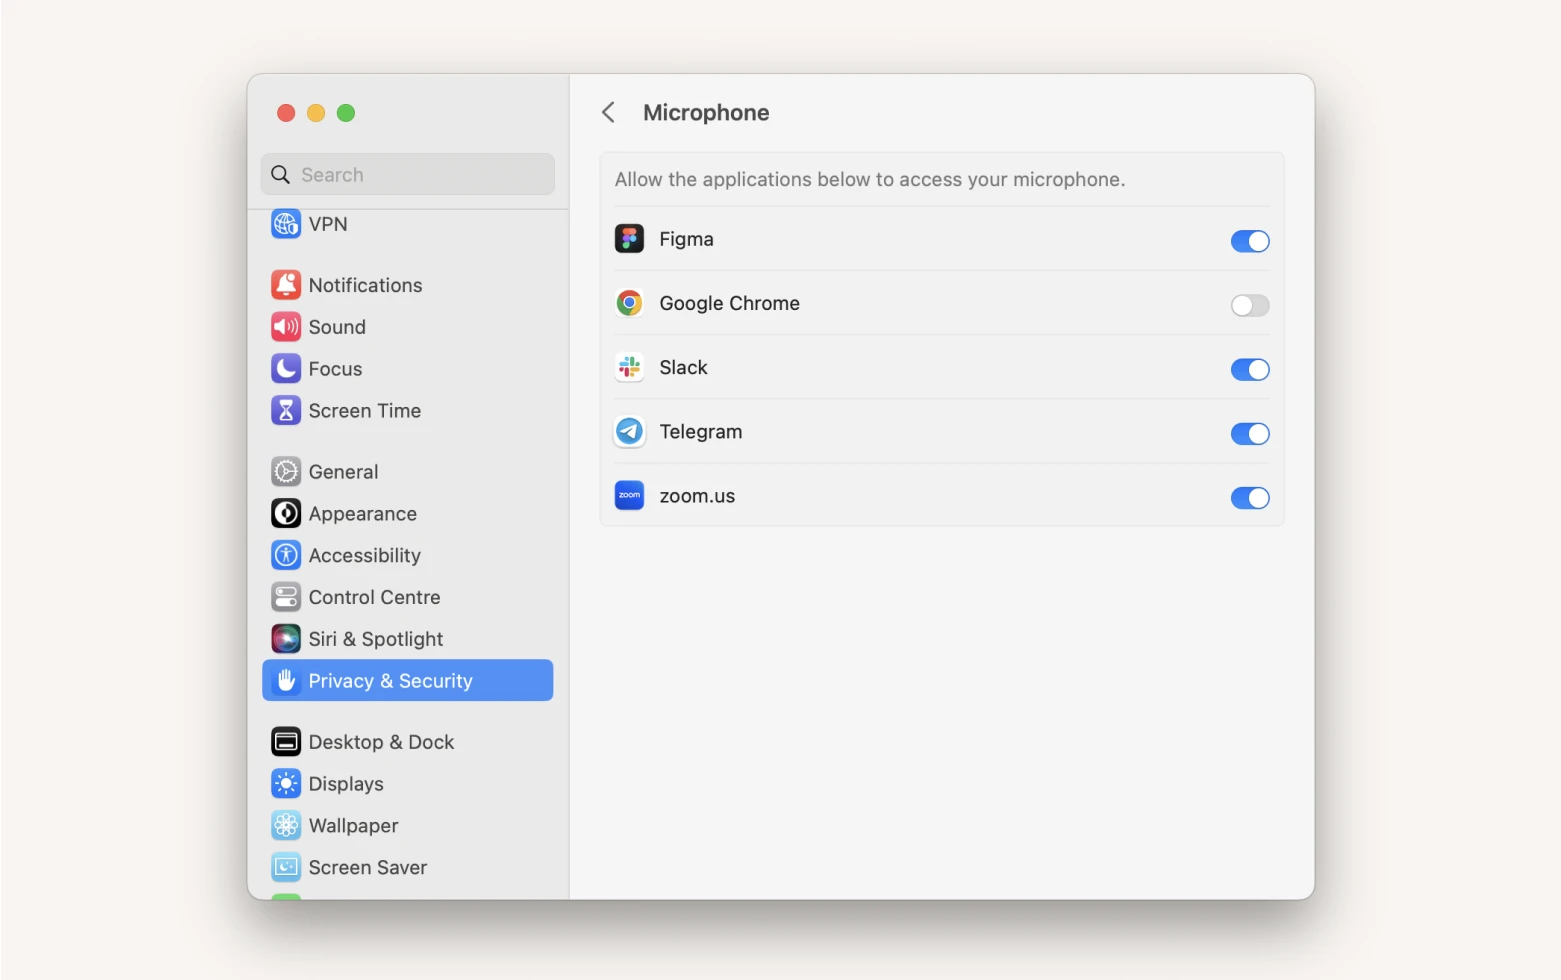
Task: Disable microphone access for Figma
Action: coord(1250,241)
